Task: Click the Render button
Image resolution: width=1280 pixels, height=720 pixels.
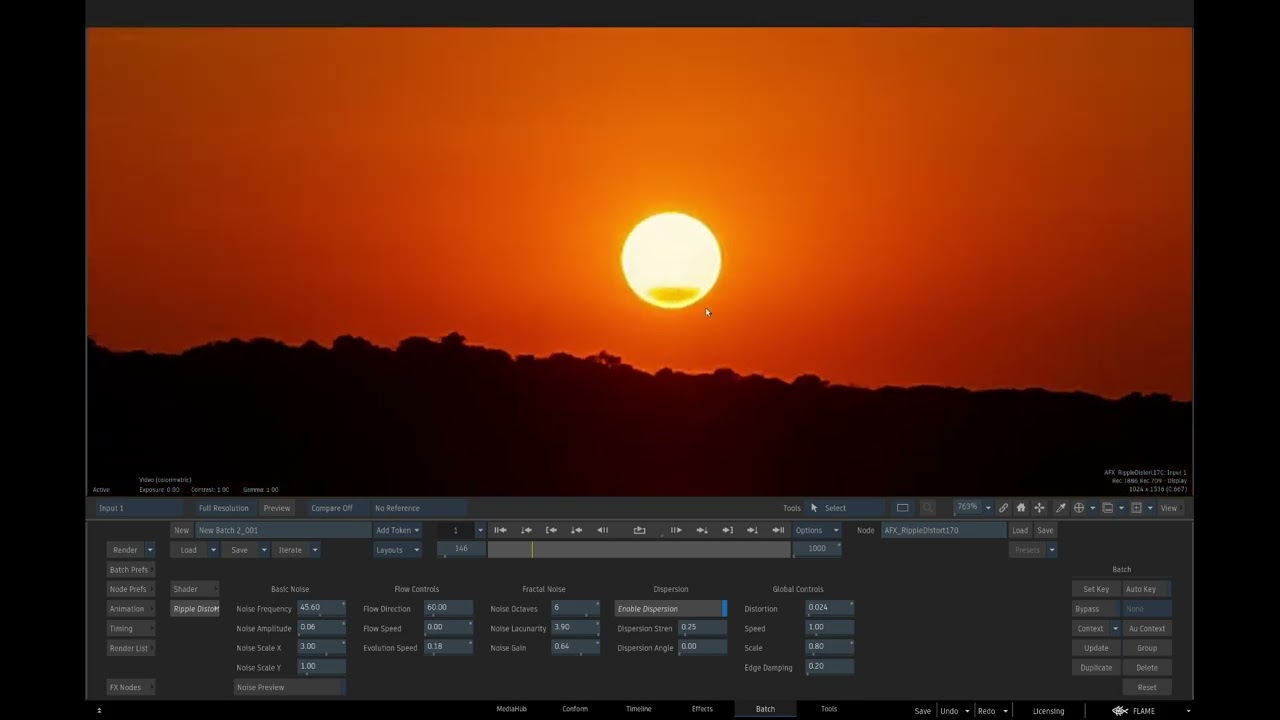Action: coord(125,550)
